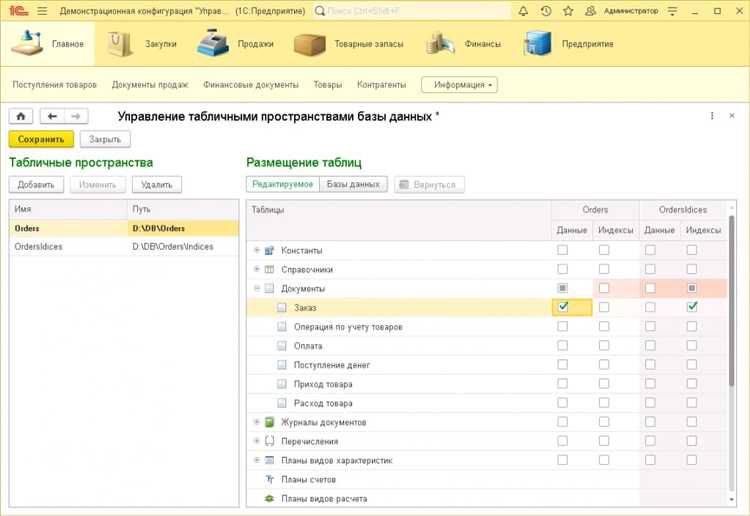Click the Планы счетов icon
The width and height of the screenshot is (750, 516).
(269, 479)
